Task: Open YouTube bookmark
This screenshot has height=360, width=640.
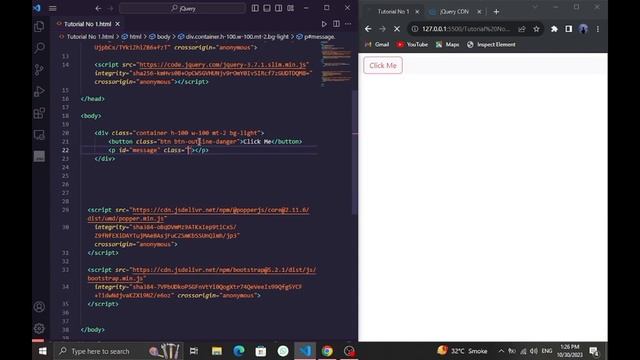Action: (x=412, y=44)
